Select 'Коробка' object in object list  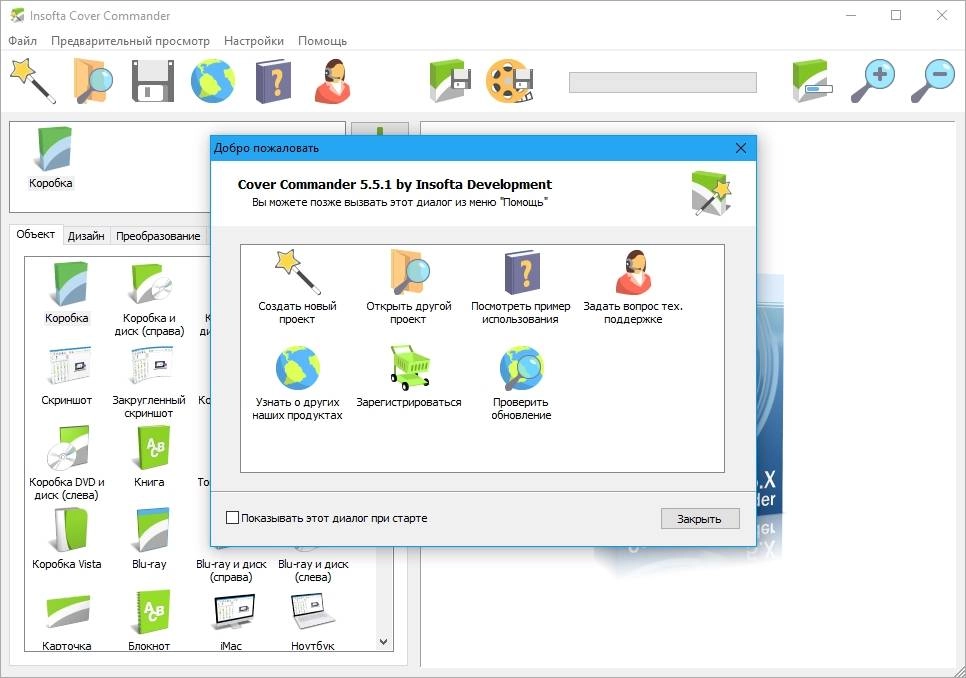pos(67,293)
